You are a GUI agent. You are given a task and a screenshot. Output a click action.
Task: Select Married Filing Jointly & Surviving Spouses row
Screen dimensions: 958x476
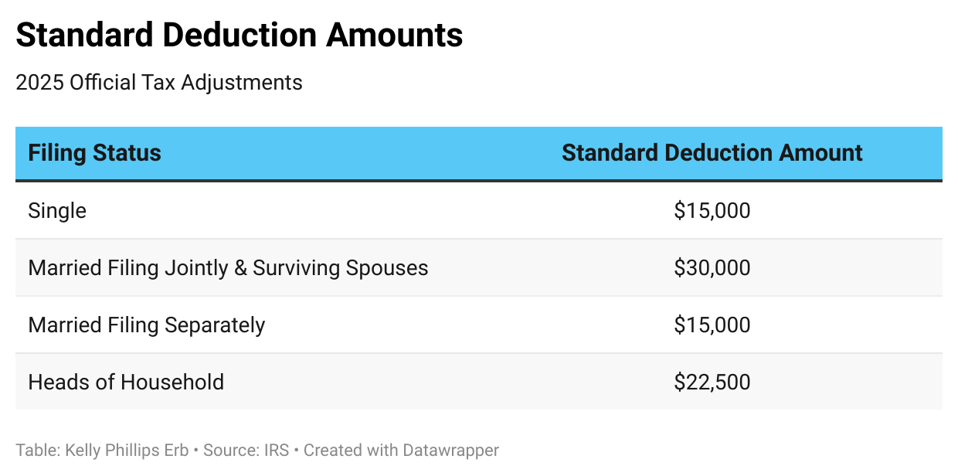pyautogui.click(x=478, y=268)
